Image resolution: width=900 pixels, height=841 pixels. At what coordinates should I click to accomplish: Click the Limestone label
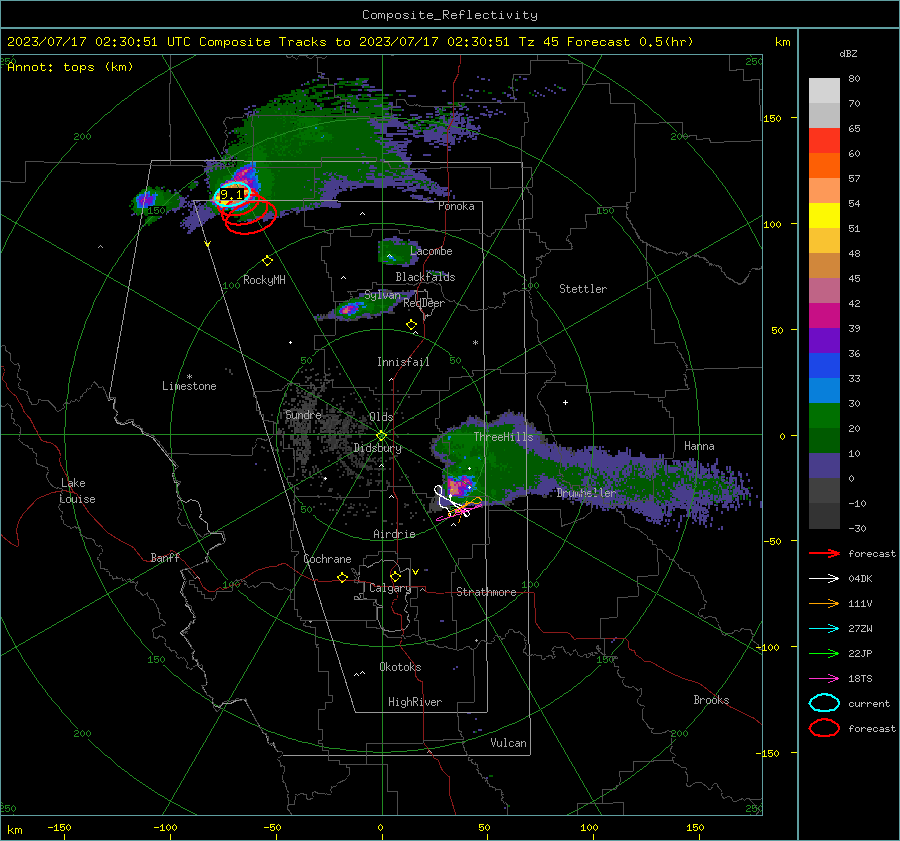189,386
